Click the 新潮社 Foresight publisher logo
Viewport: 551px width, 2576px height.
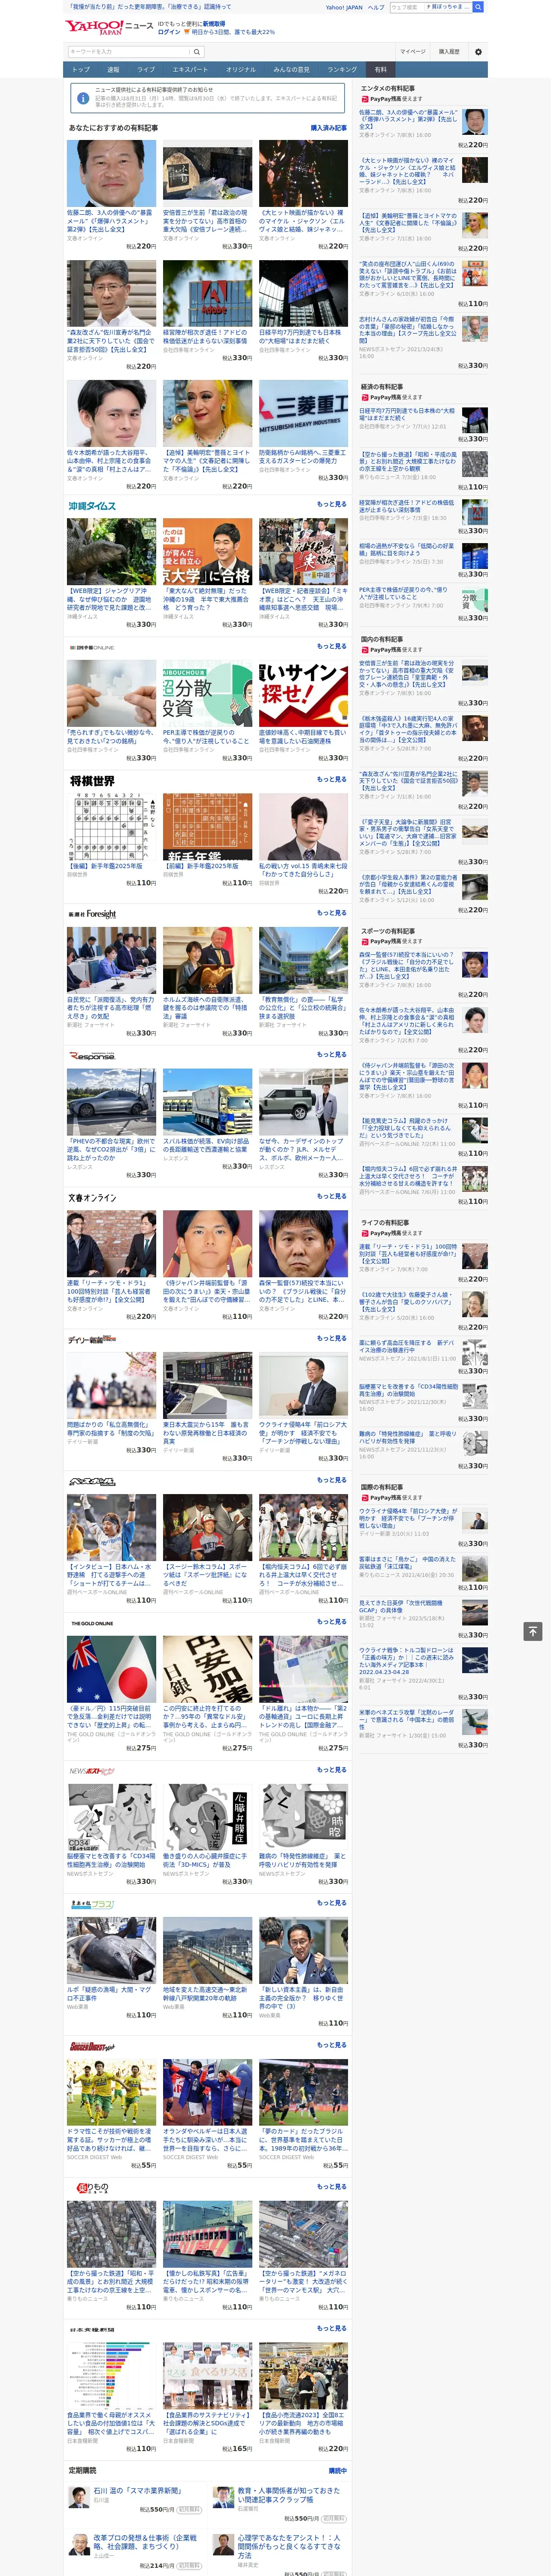92,914
